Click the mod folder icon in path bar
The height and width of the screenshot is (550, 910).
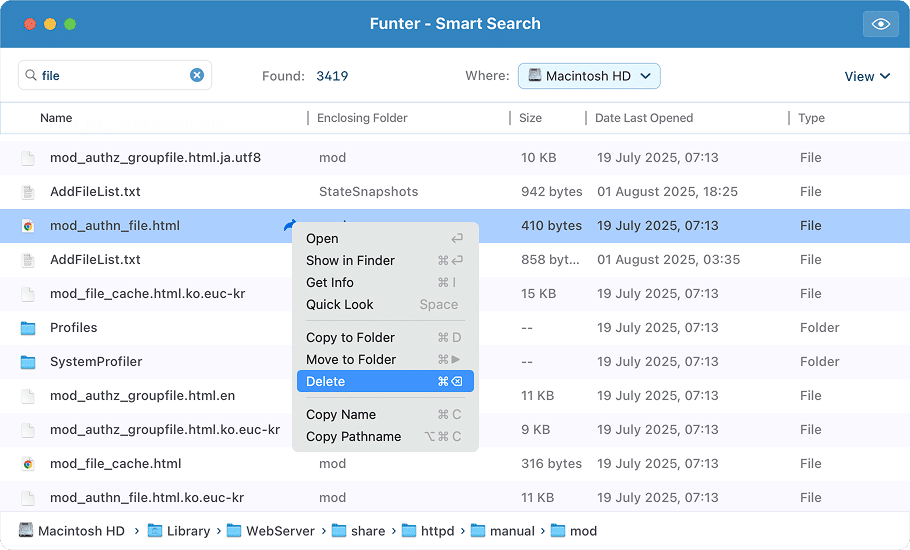click(558, 531)
